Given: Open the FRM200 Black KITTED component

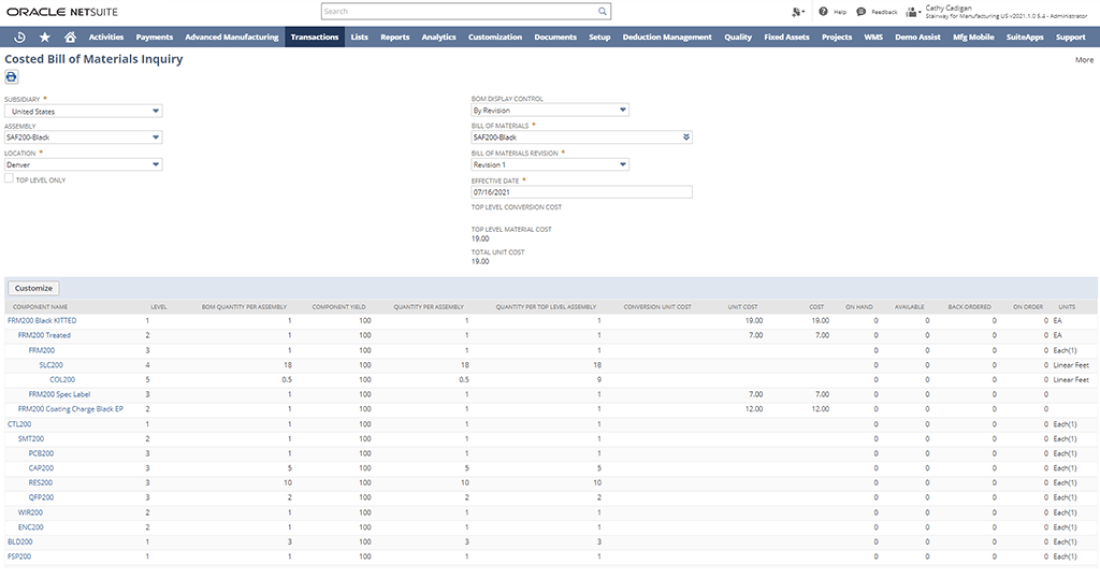Looking at the screenshot, I should pyautogui.click(x=42, y=321).
